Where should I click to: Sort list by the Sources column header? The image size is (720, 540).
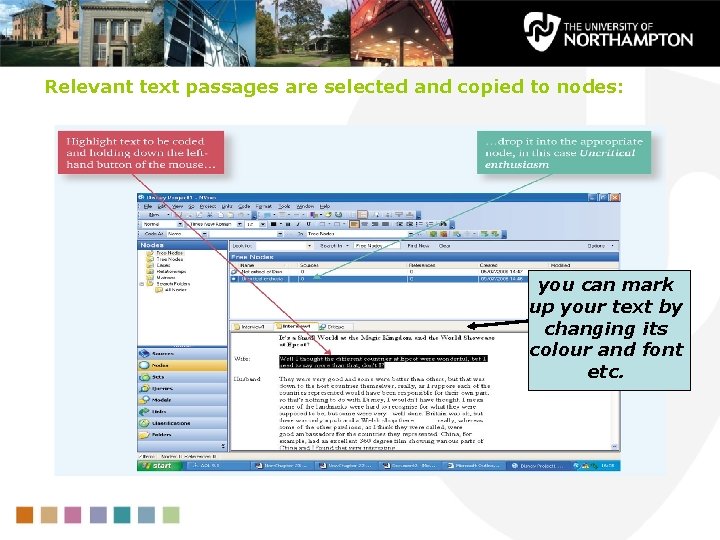click(352, 265)
